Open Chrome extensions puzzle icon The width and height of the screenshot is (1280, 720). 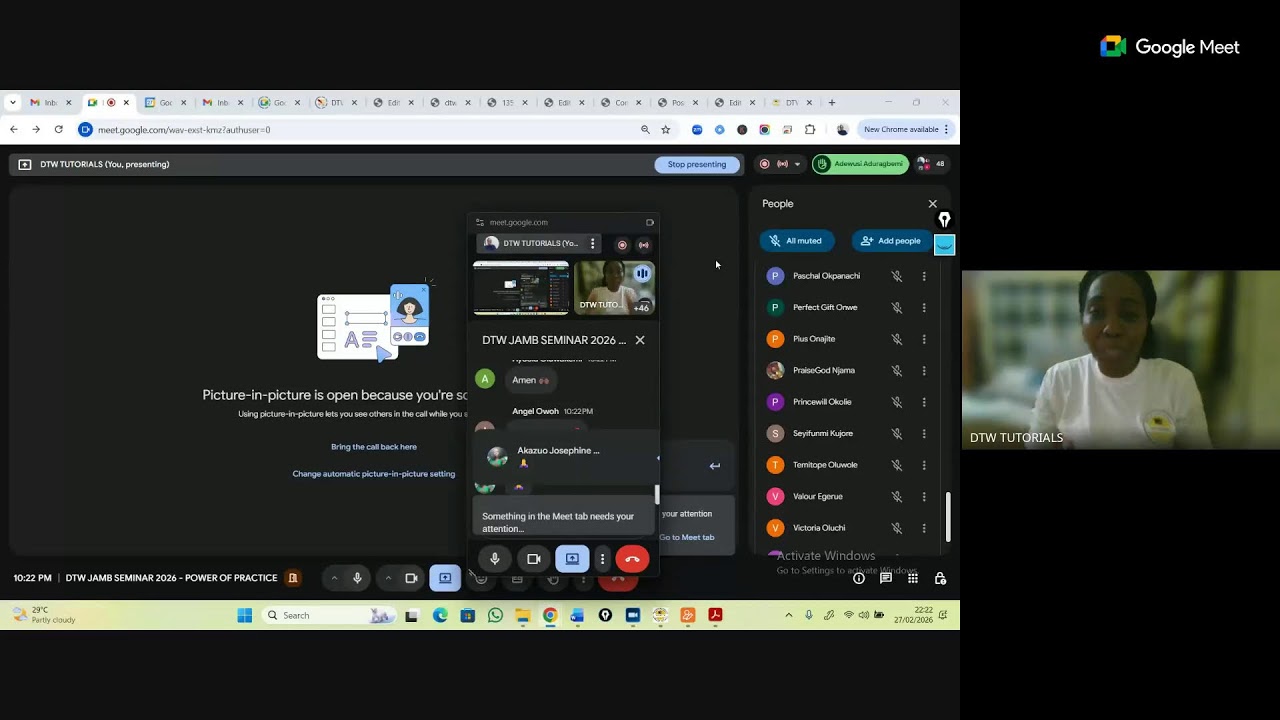click(810, 130)
